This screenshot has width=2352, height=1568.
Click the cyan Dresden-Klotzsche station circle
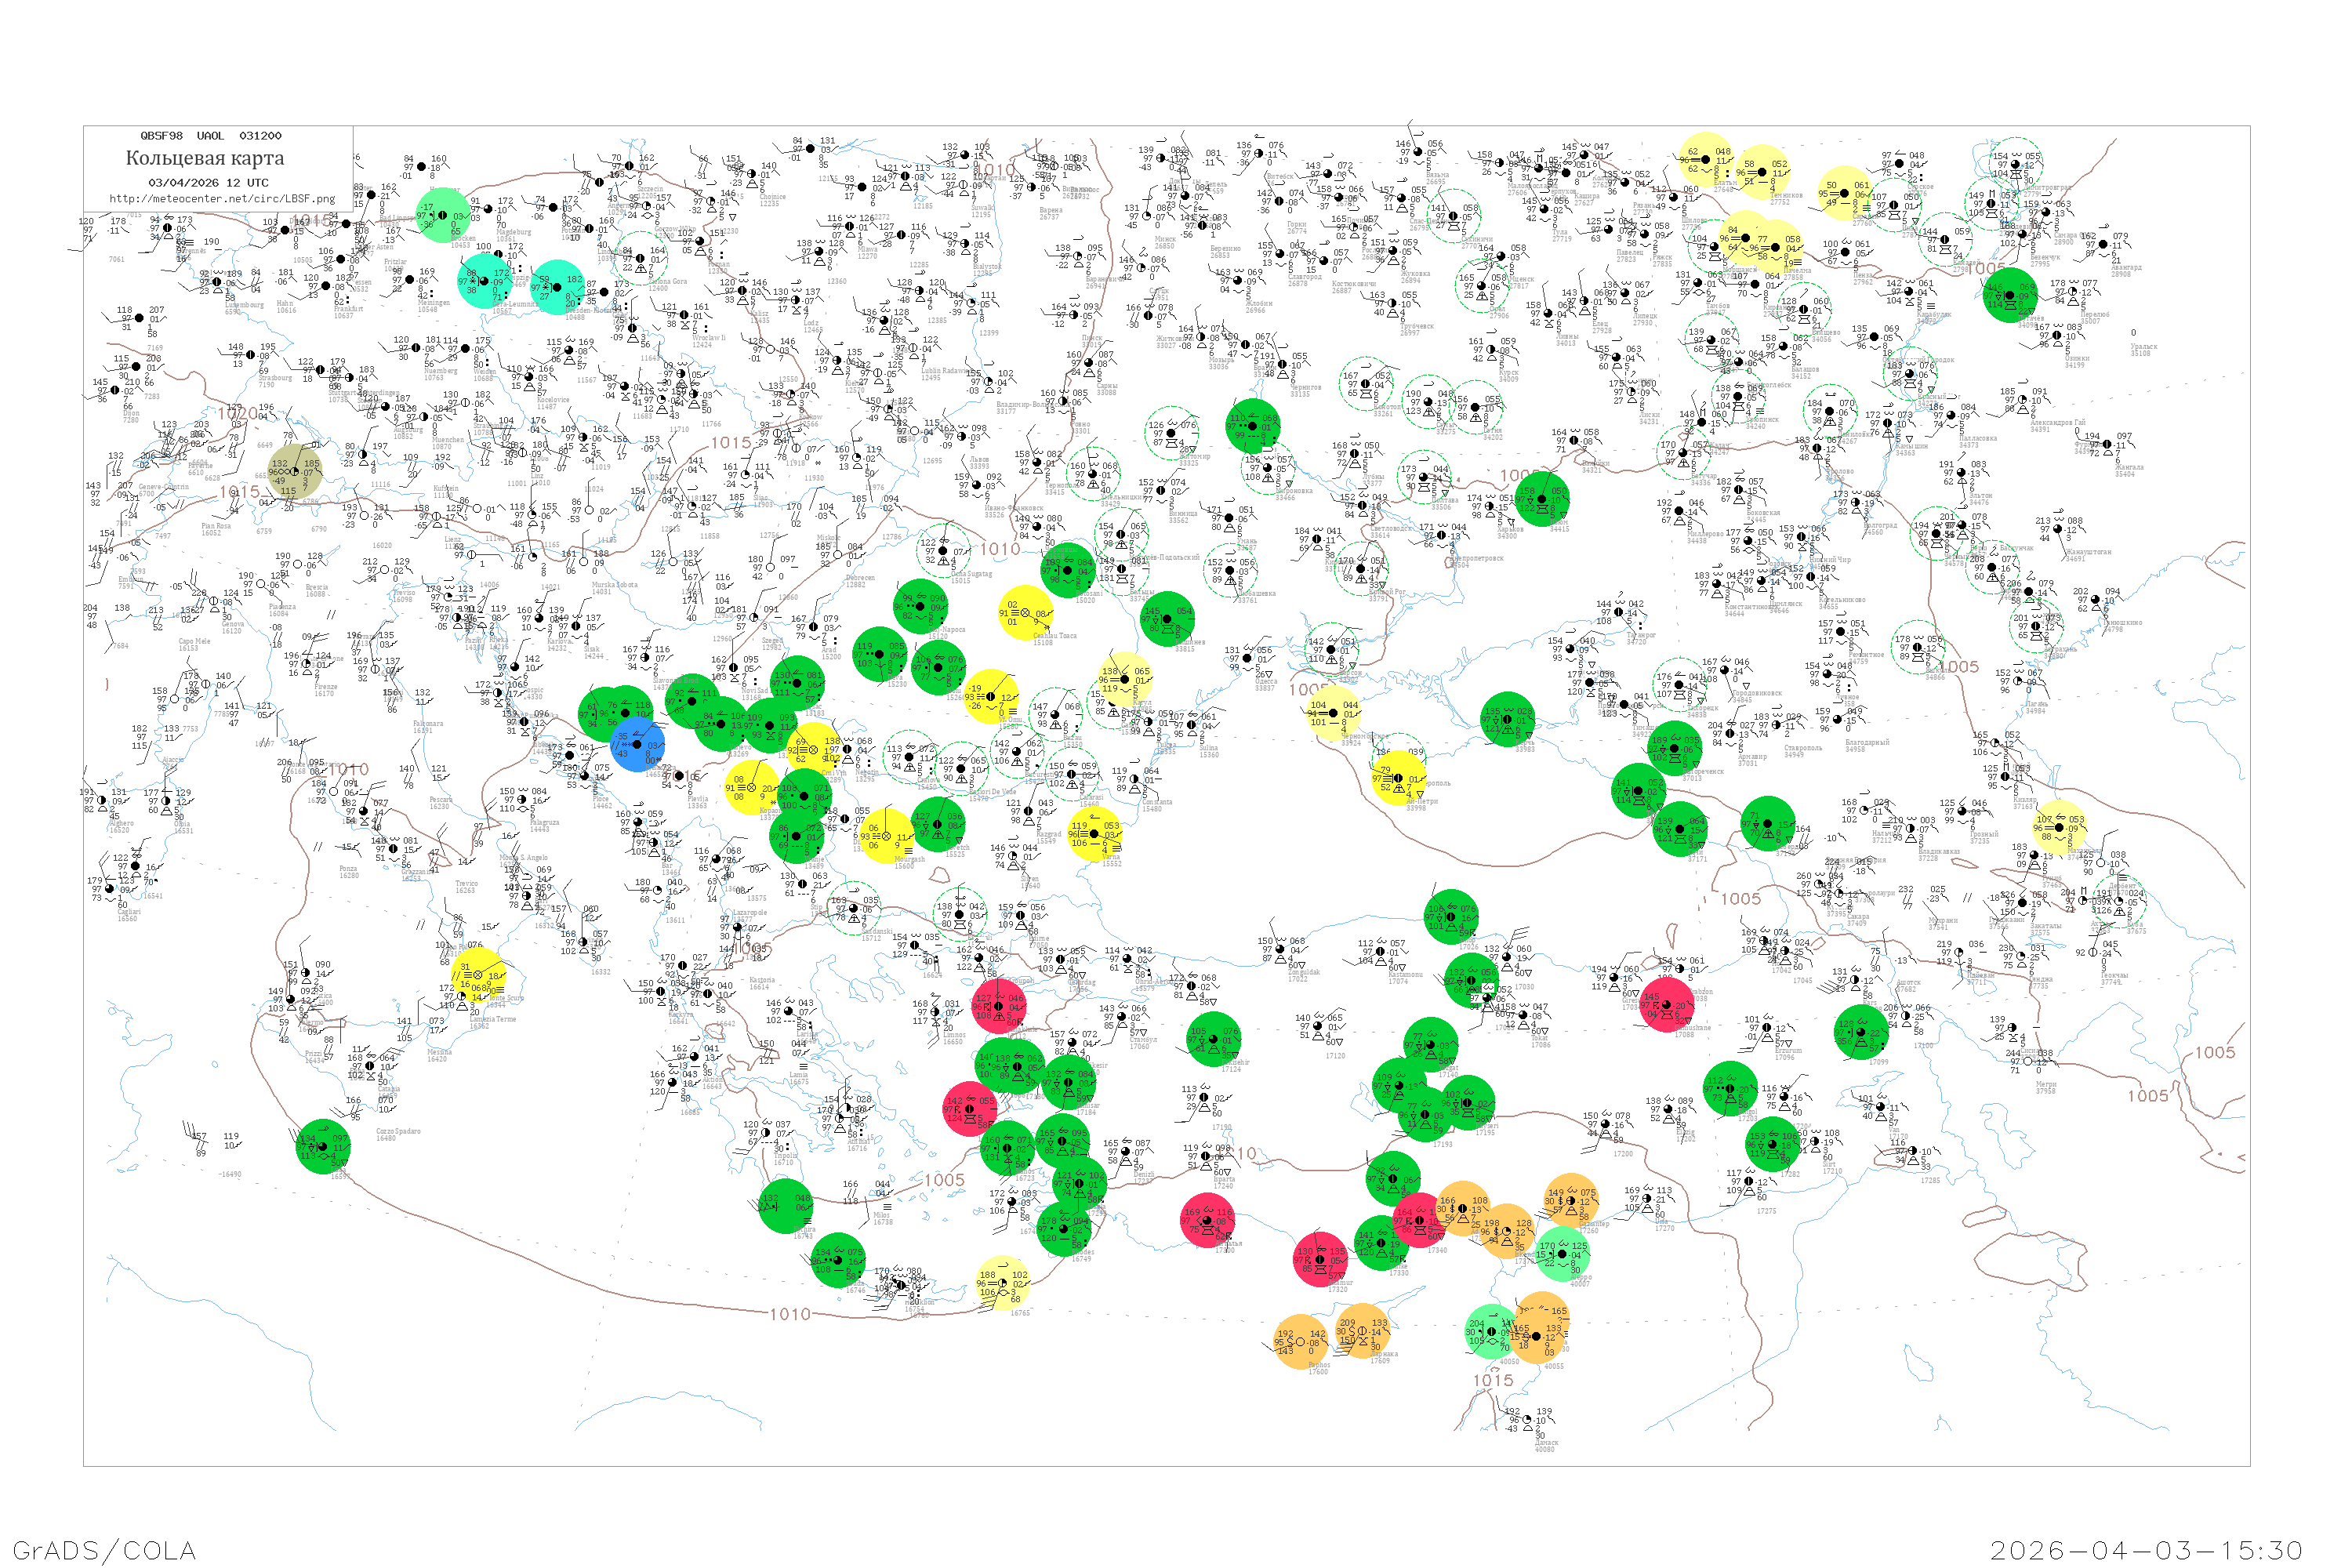click(x=557, y=288)
